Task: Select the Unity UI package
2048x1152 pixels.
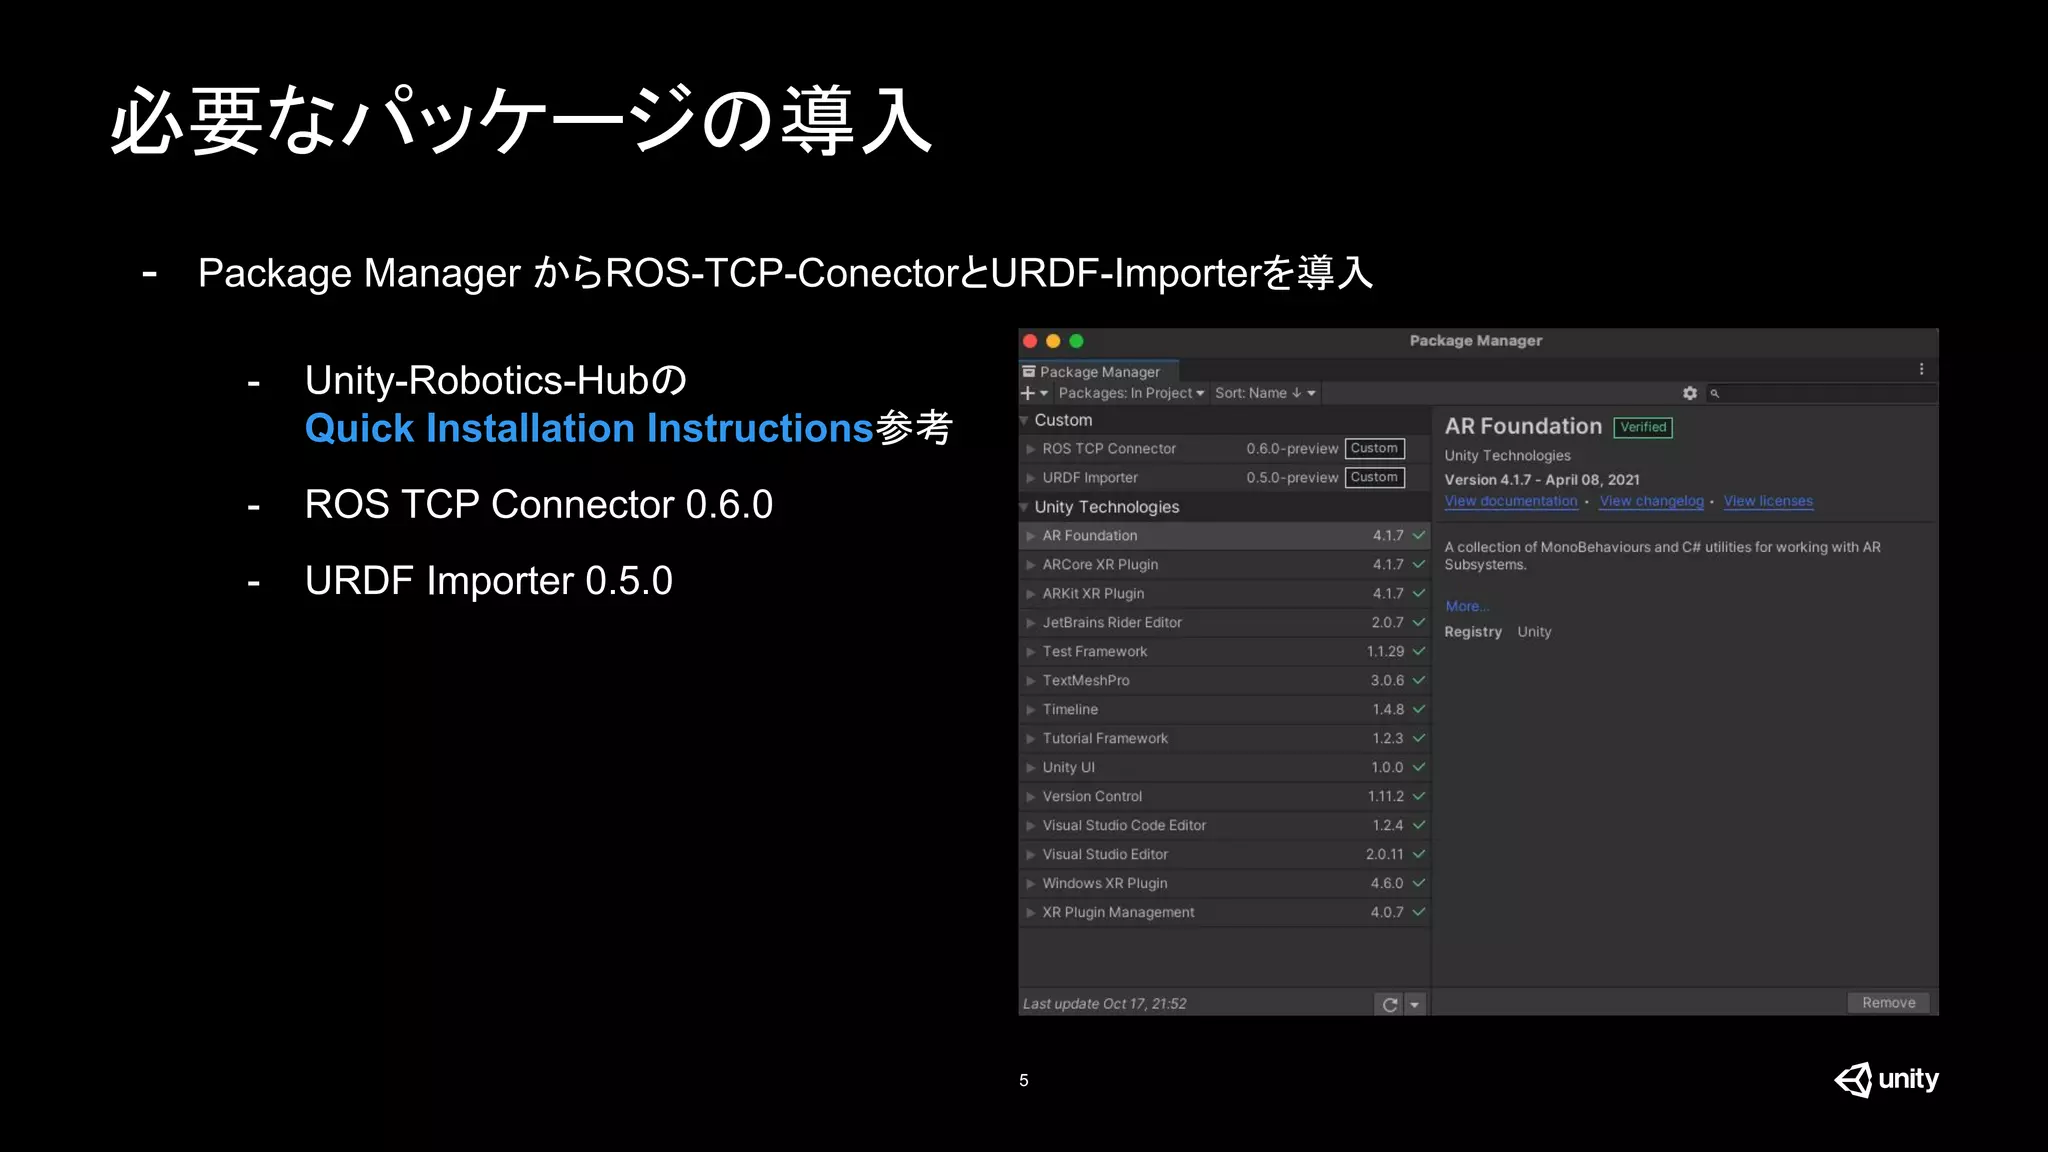Action: click(x=1225, y=767)
